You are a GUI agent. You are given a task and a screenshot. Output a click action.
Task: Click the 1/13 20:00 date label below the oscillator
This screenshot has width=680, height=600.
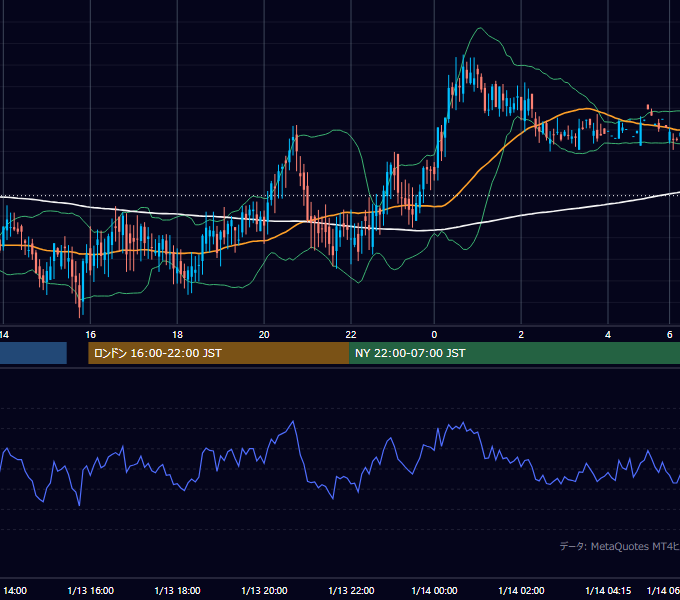click(x=264, y=590)
